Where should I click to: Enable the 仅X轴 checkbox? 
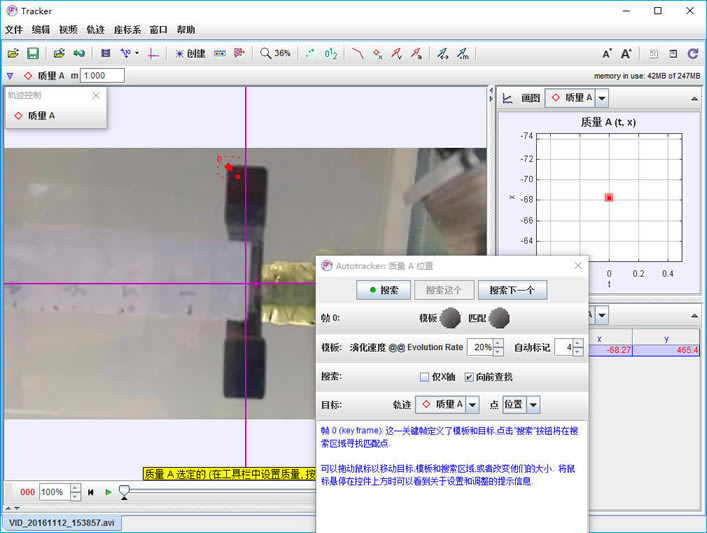click(x=425, y=377)
